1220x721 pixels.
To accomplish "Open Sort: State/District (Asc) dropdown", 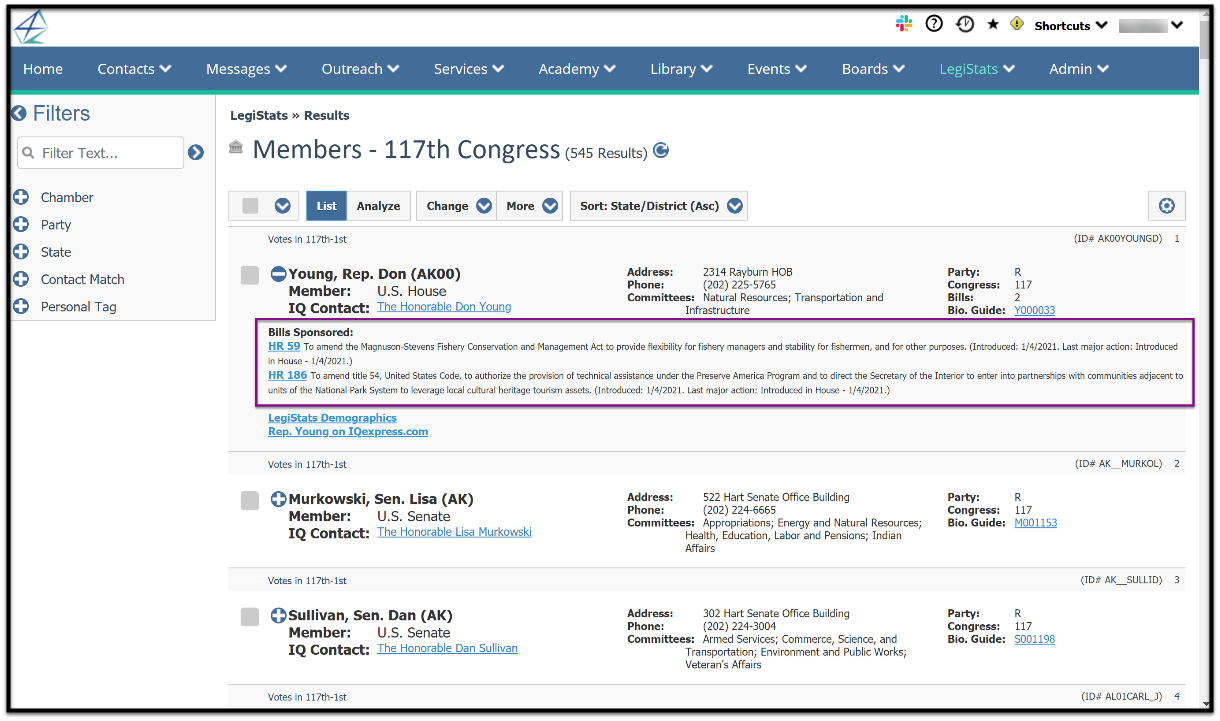I will click(659, 206).
